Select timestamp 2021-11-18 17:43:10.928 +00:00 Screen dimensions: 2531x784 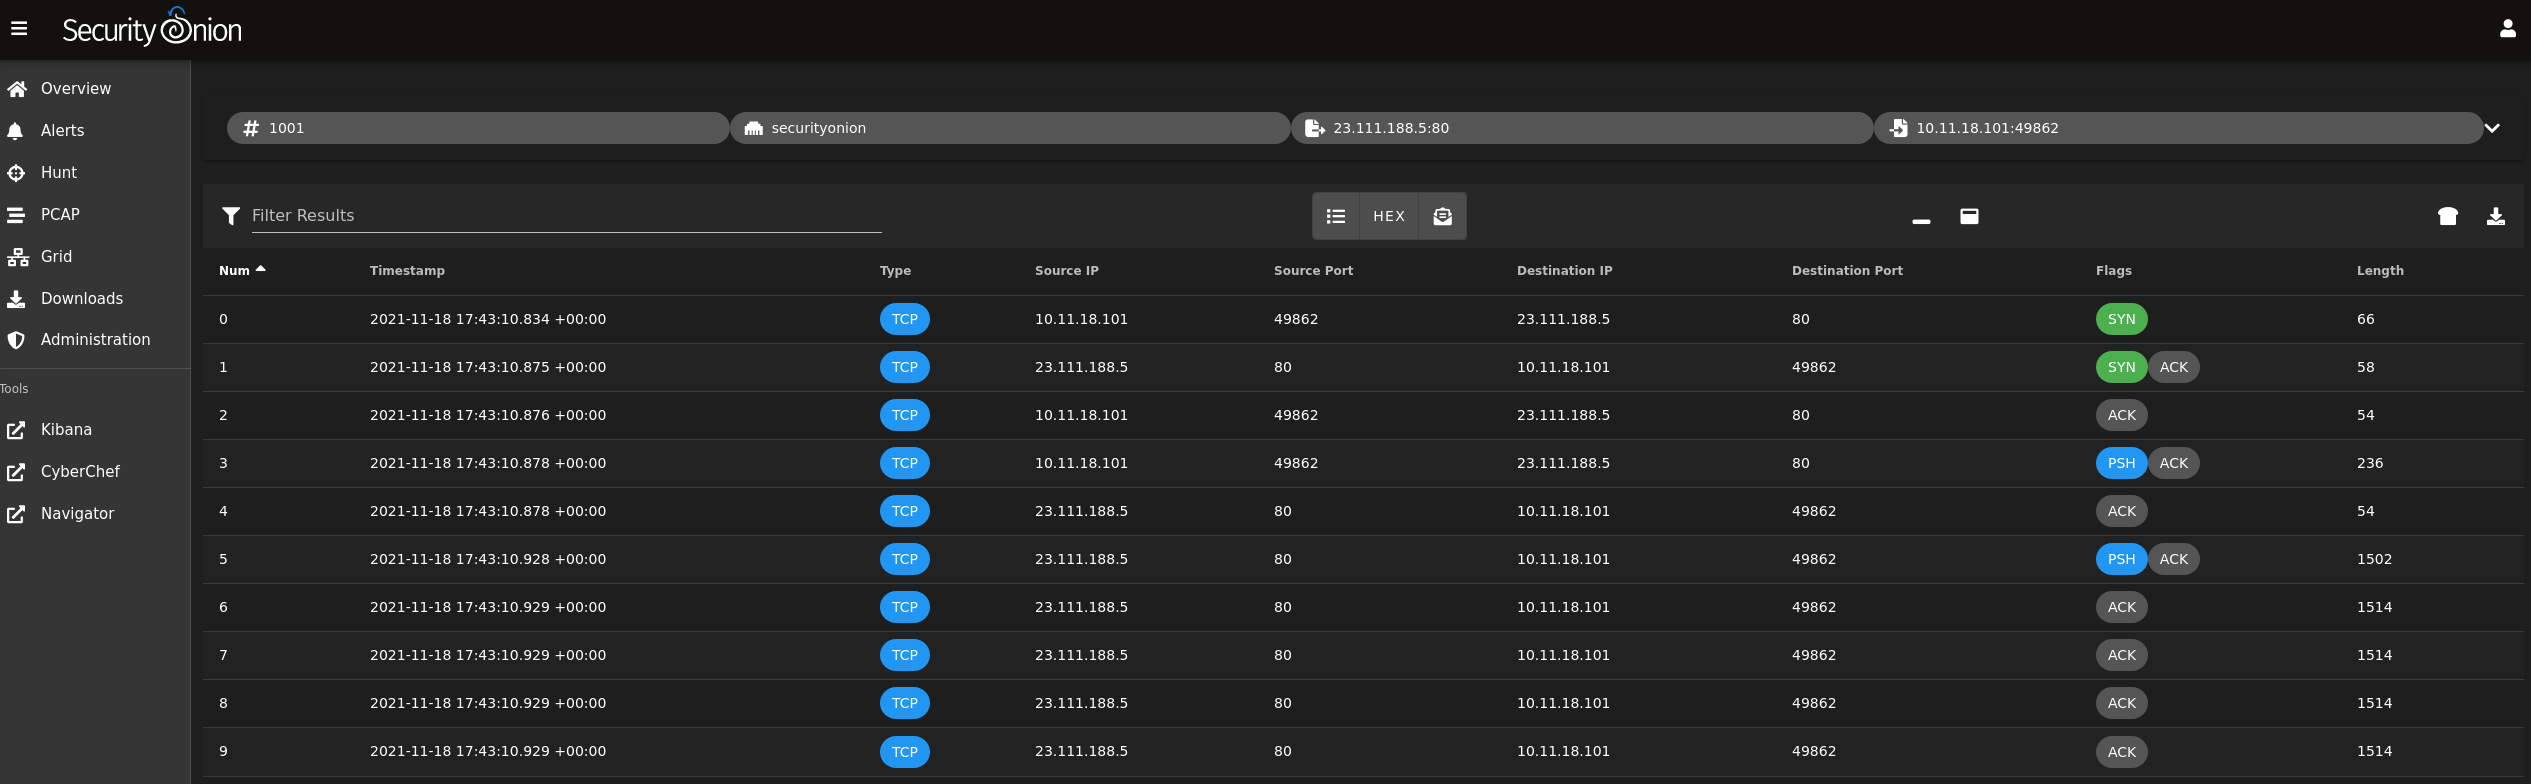[488, 560]
